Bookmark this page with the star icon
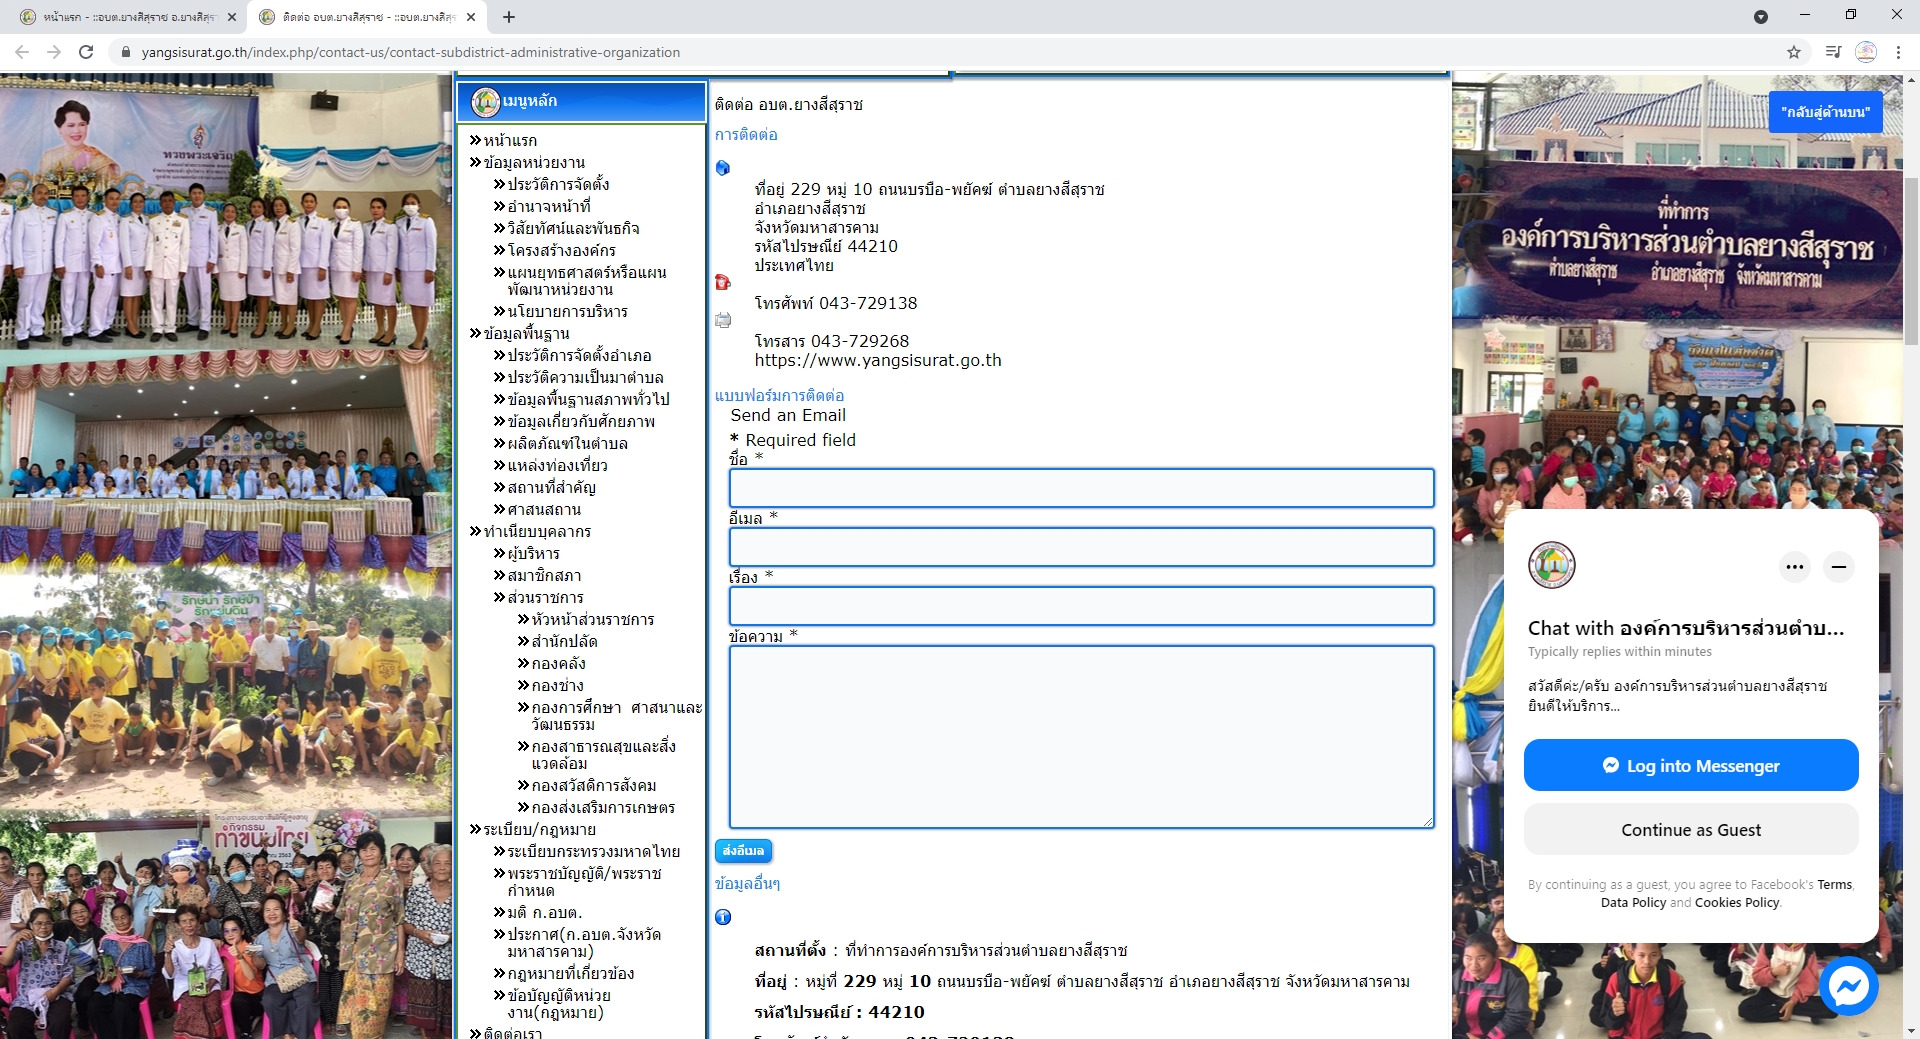 tap(1794, 52)
